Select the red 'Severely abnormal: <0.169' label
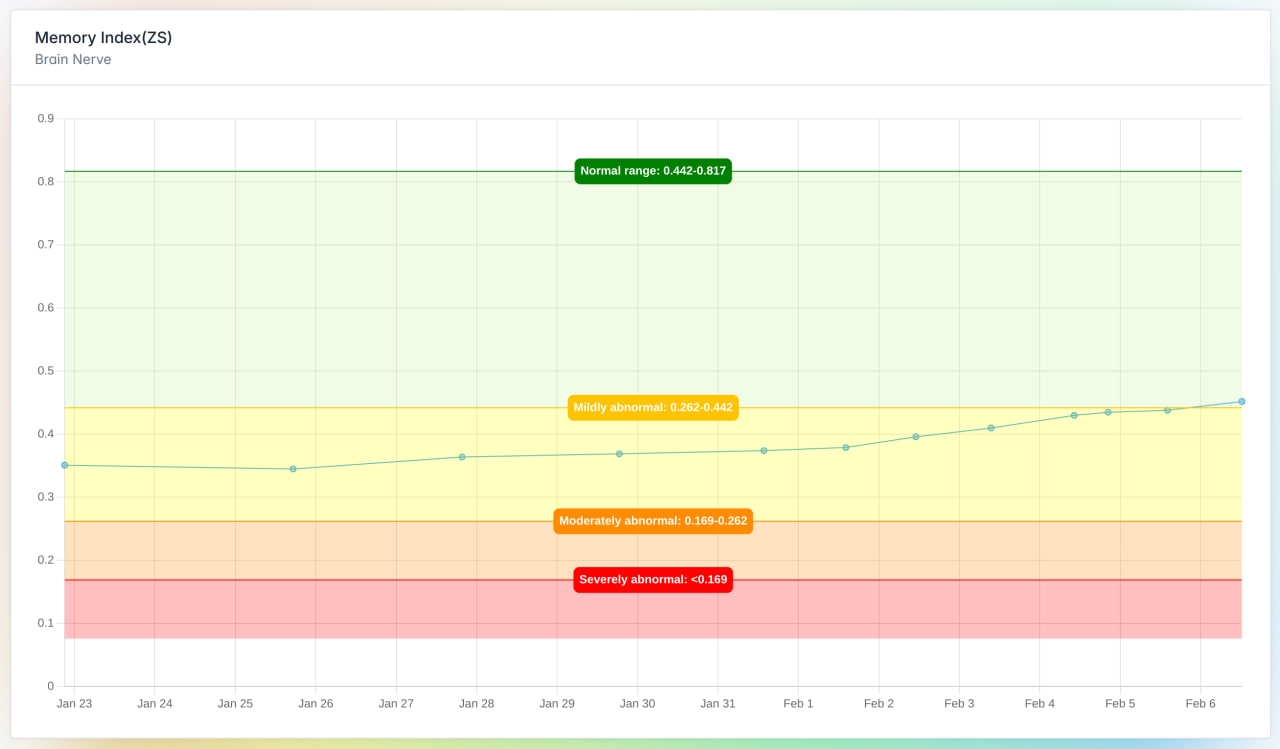The height and width of the screenshot is (749, 1280). coord(653,580)
